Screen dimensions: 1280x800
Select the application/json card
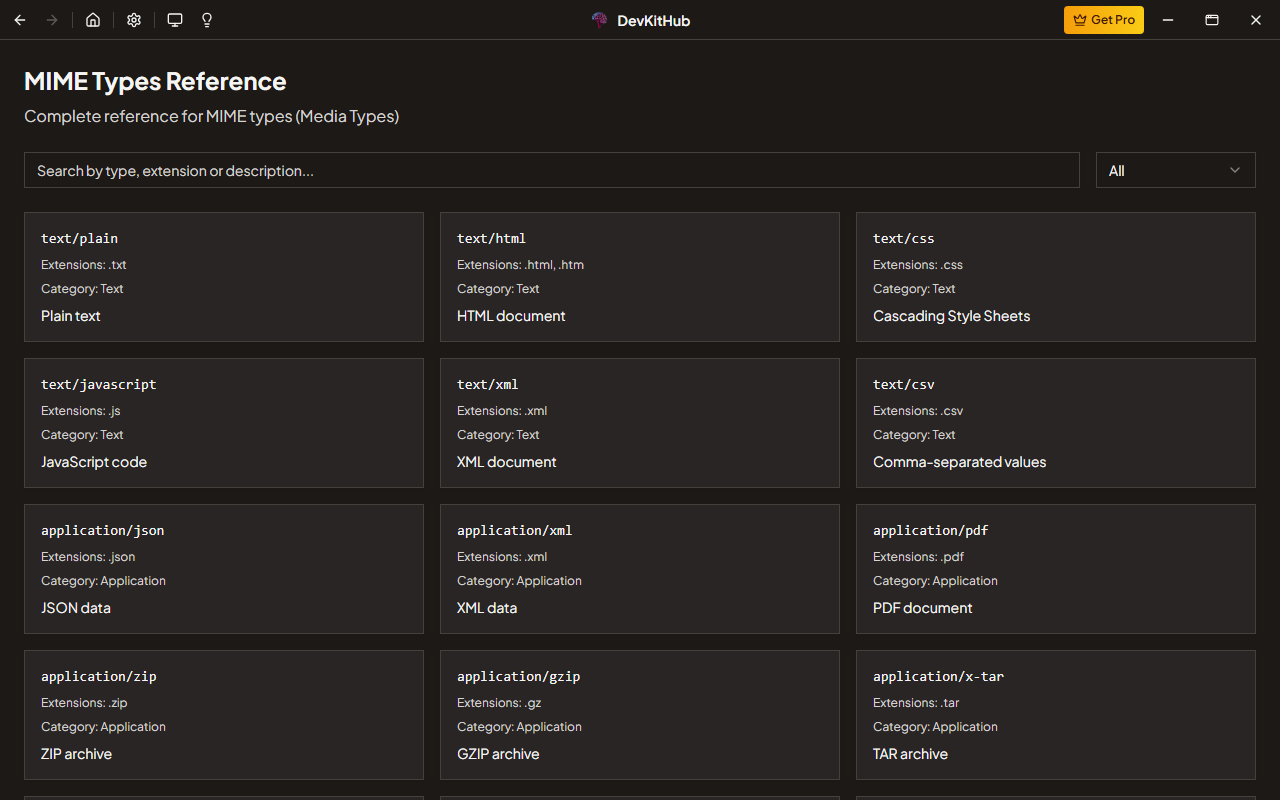[224, 569]
